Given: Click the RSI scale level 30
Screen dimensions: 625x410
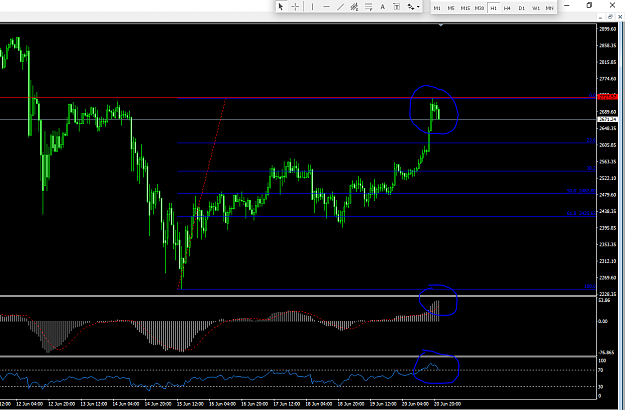Looking at the screenshot, I should pyautogui.click(x=601, y=386).
